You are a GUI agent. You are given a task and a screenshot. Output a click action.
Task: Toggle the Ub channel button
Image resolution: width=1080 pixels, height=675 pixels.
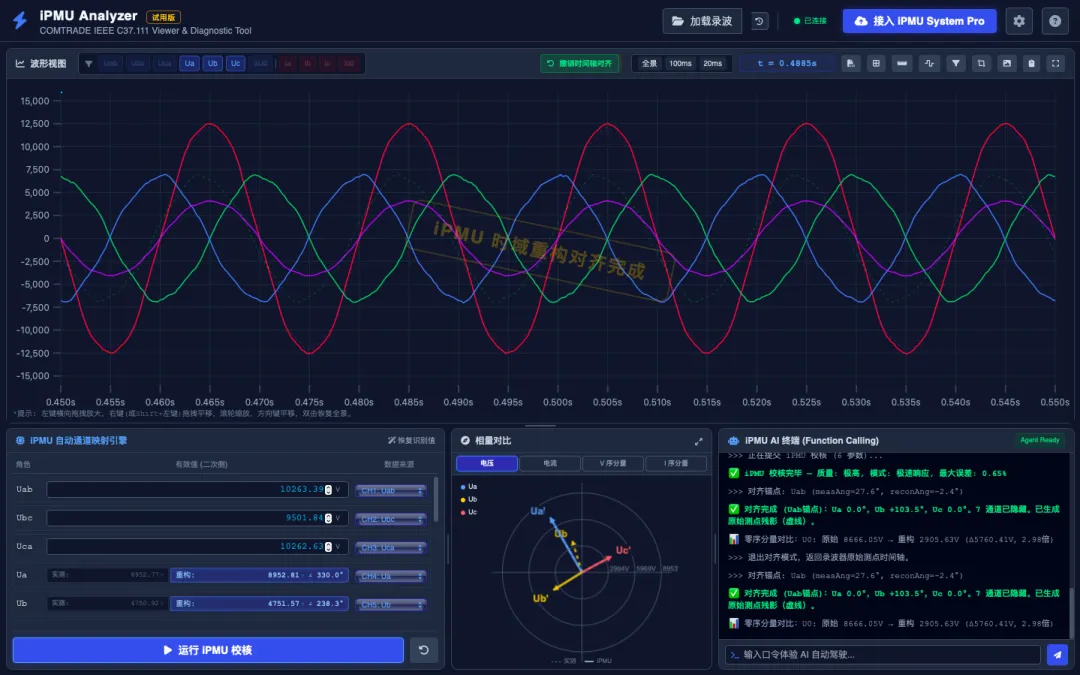coord(213,63)
